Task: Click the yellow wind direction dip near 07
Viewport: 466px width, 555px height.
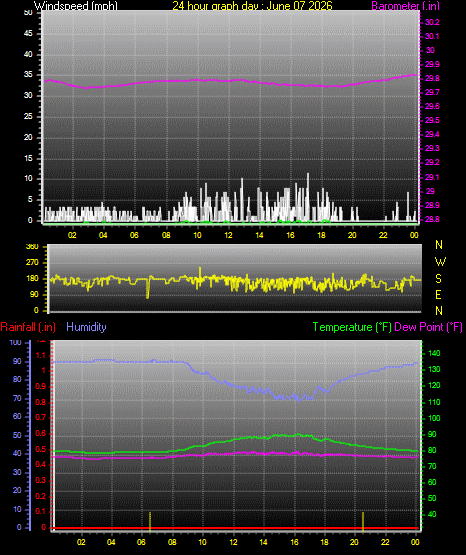Action: pyautogui.click(x=148, y=288)
